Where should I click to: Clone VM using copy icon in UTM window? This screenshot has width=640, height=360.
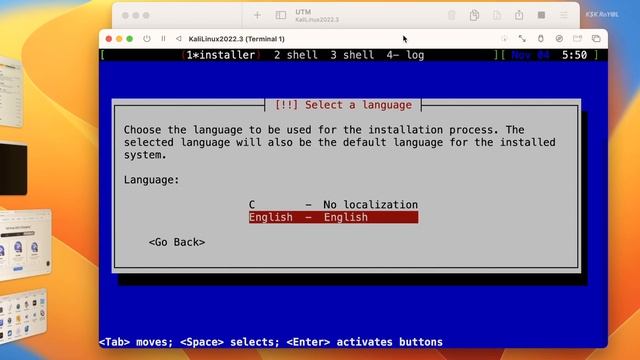click(474, 16)
